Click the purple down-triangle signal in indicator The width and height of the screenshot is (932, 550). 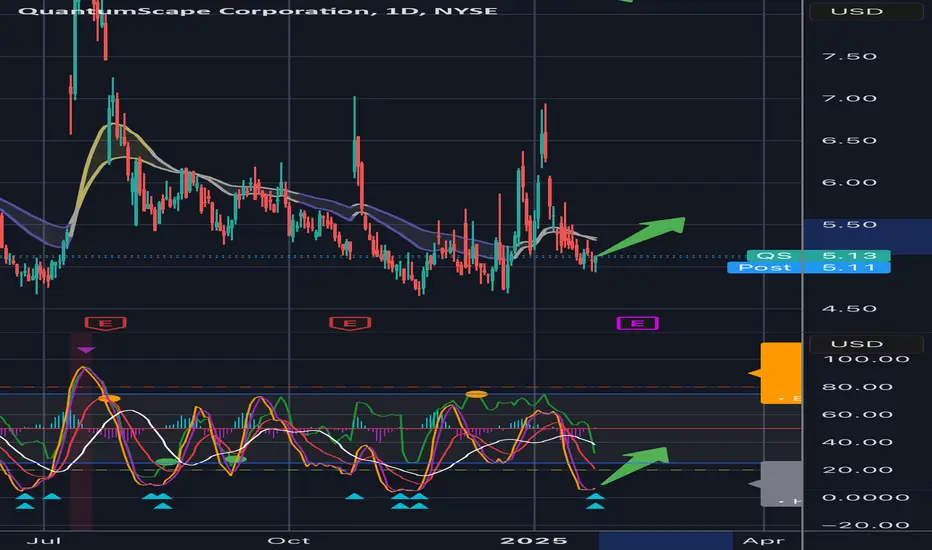[x=86, y=350]
